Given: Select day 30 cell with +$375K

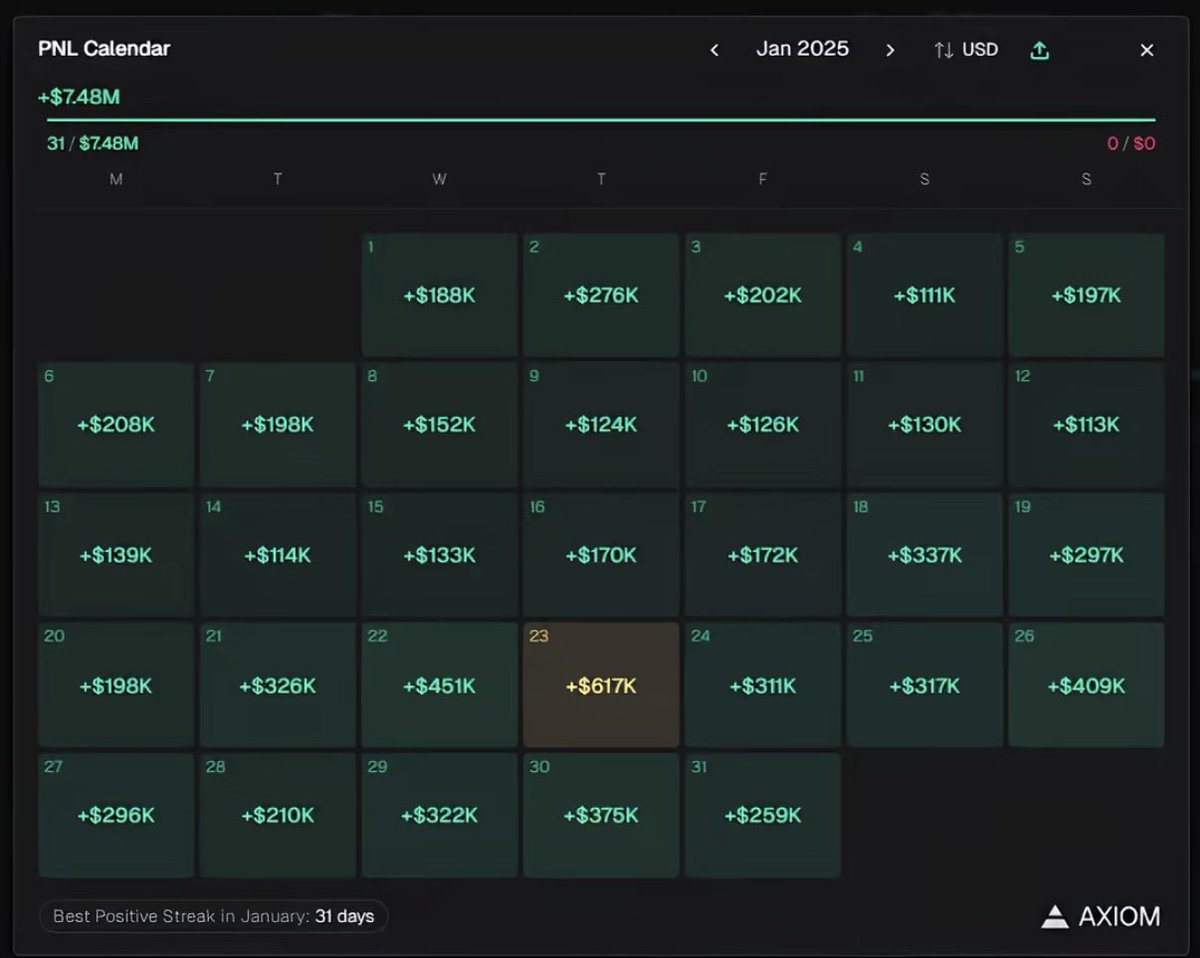Looking at the screenshot, I should point(601,815).
